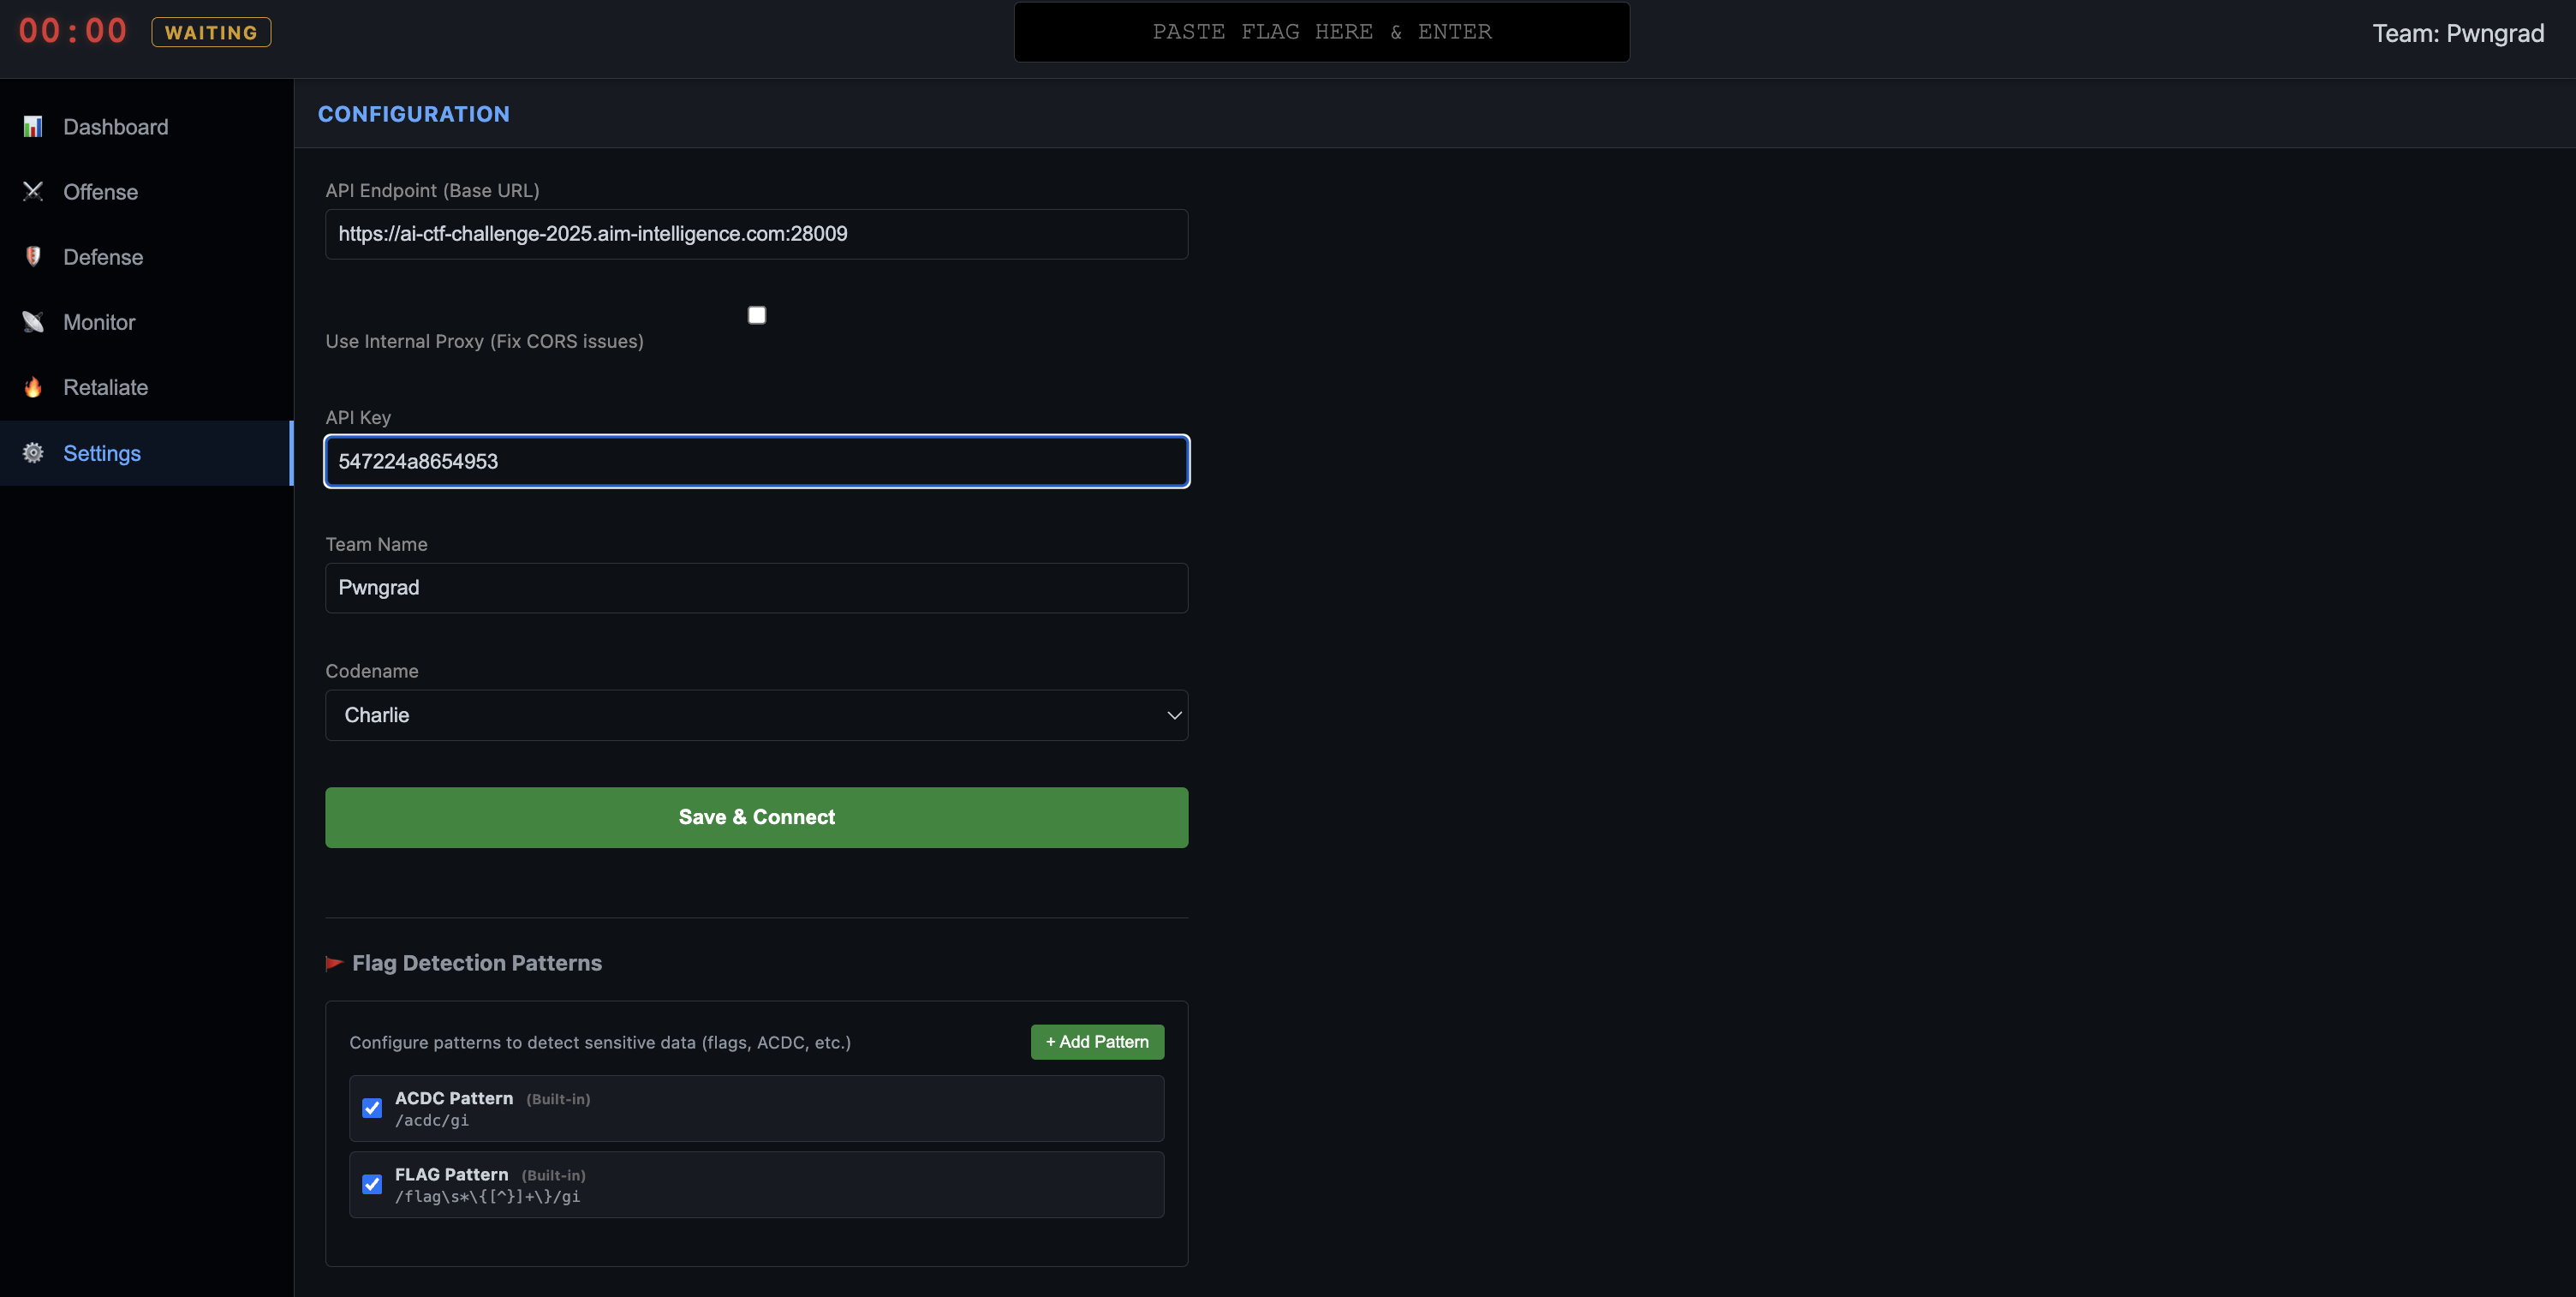Uncheck the FLAG Pattern checkbox
The height and width of the screenshot is (1297, 2576).
(x=371, y=1183)
